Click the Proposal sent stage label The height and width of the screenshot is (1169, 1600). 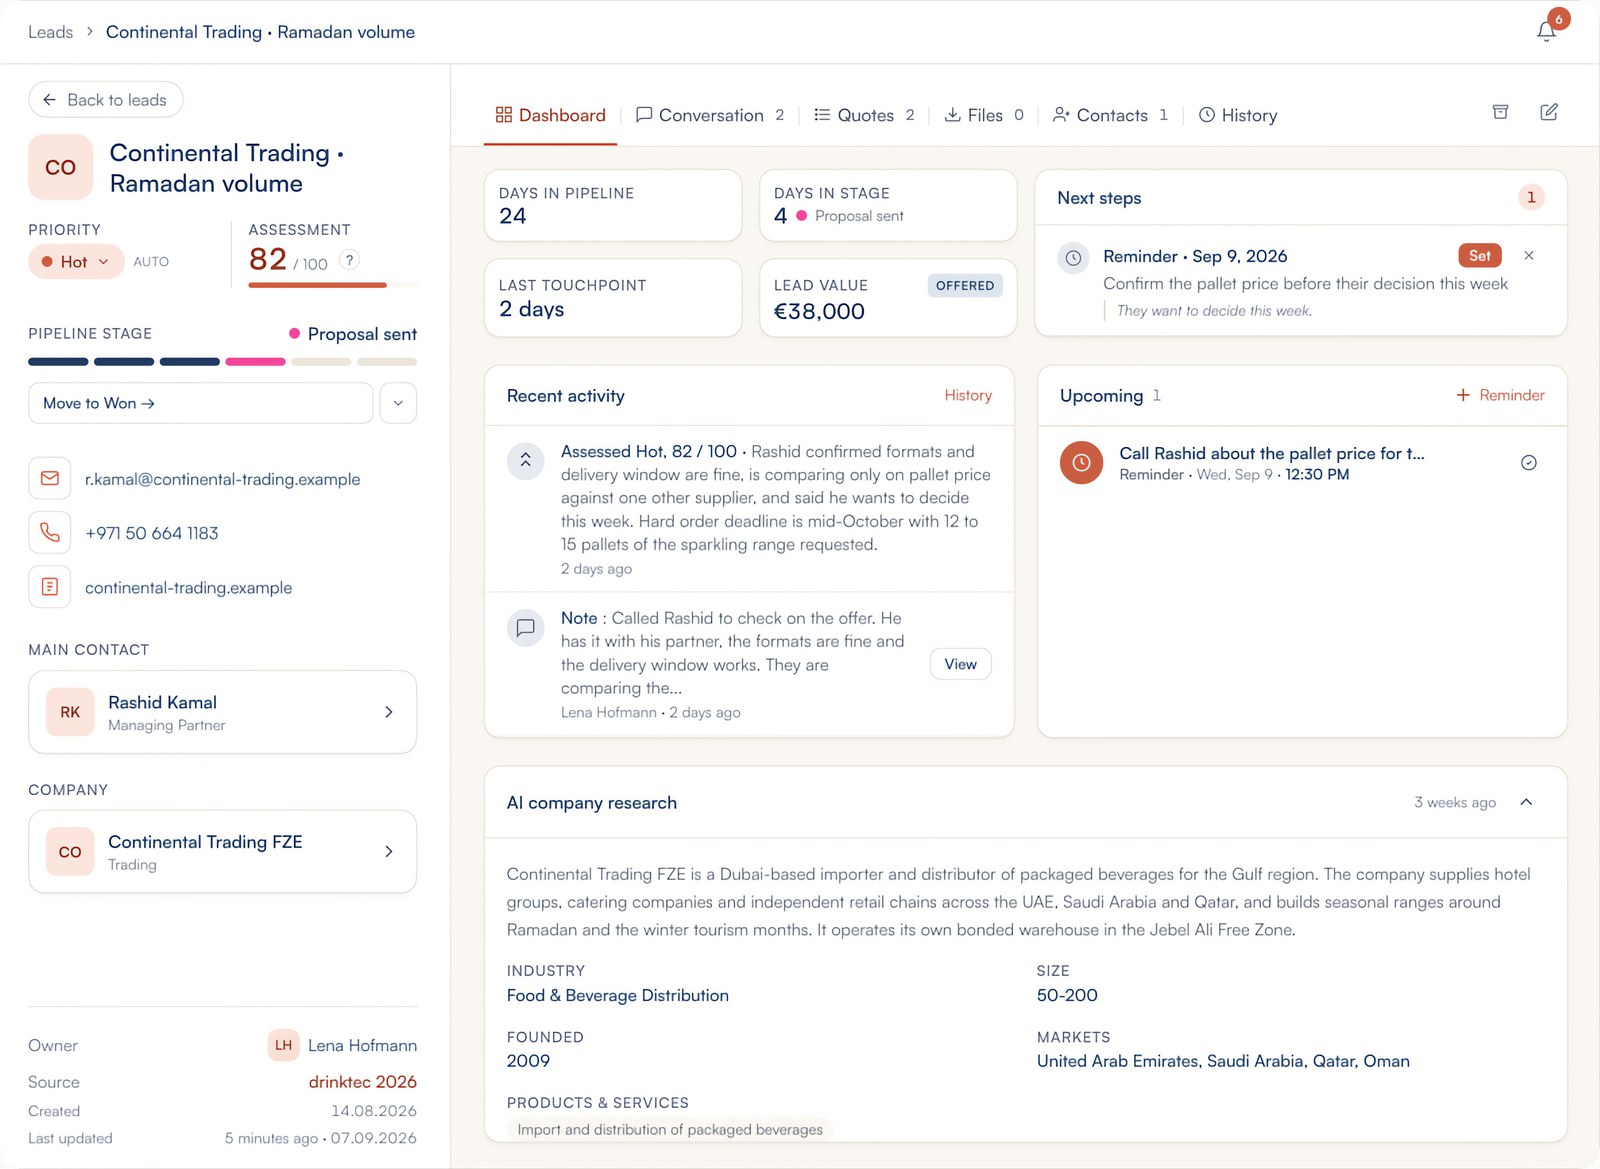tap(362, 334)
